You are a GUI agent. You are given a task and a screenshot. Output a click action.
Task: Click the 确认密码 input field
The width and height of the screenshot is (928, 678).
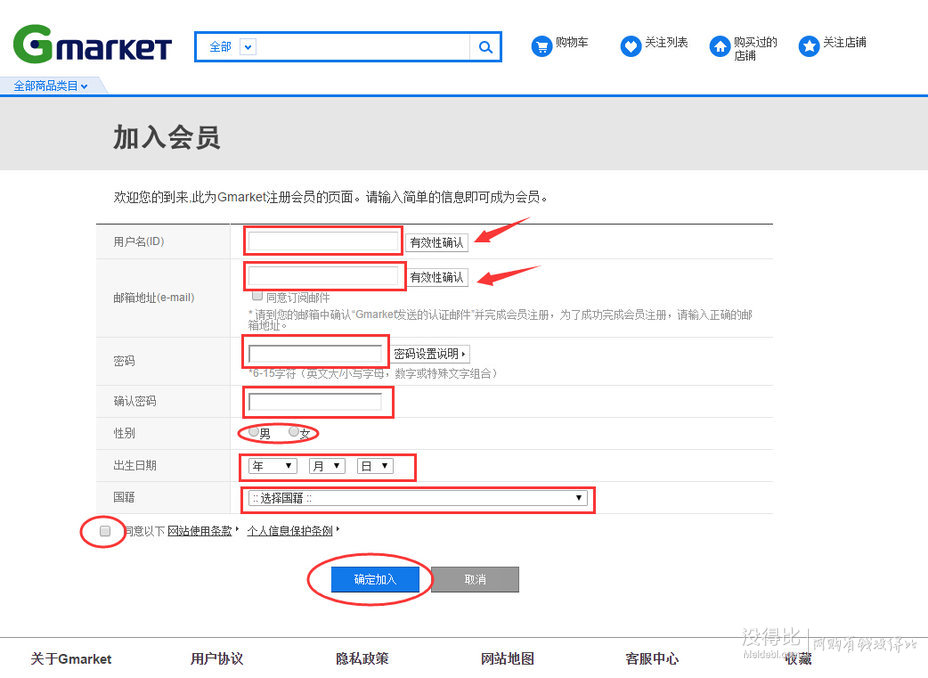[315, 403]
